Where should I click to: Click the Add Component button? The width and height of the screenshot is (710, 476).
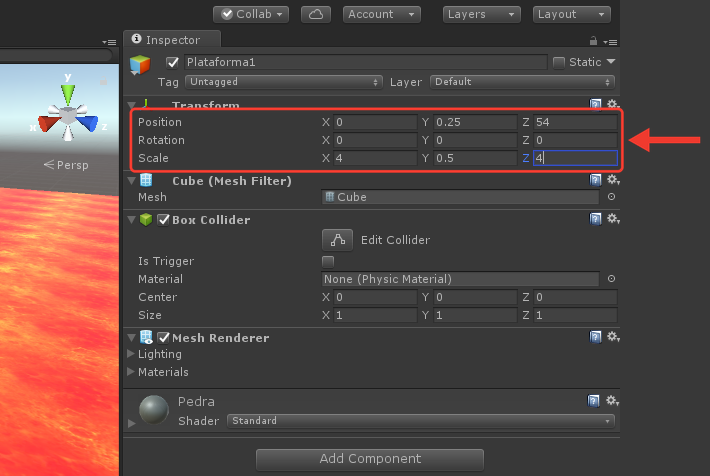click(370, 459)
